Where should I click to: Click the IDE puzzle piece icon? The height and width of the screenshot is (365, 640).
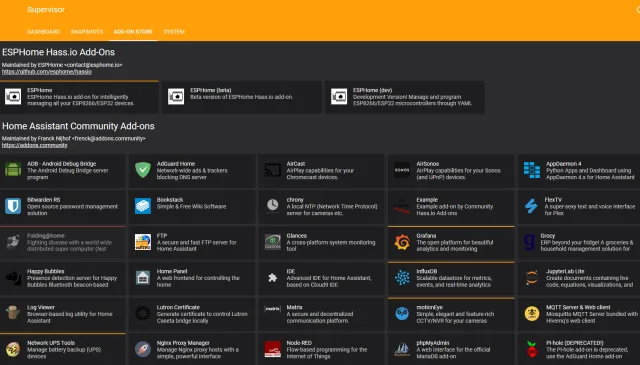click(273, 278)
